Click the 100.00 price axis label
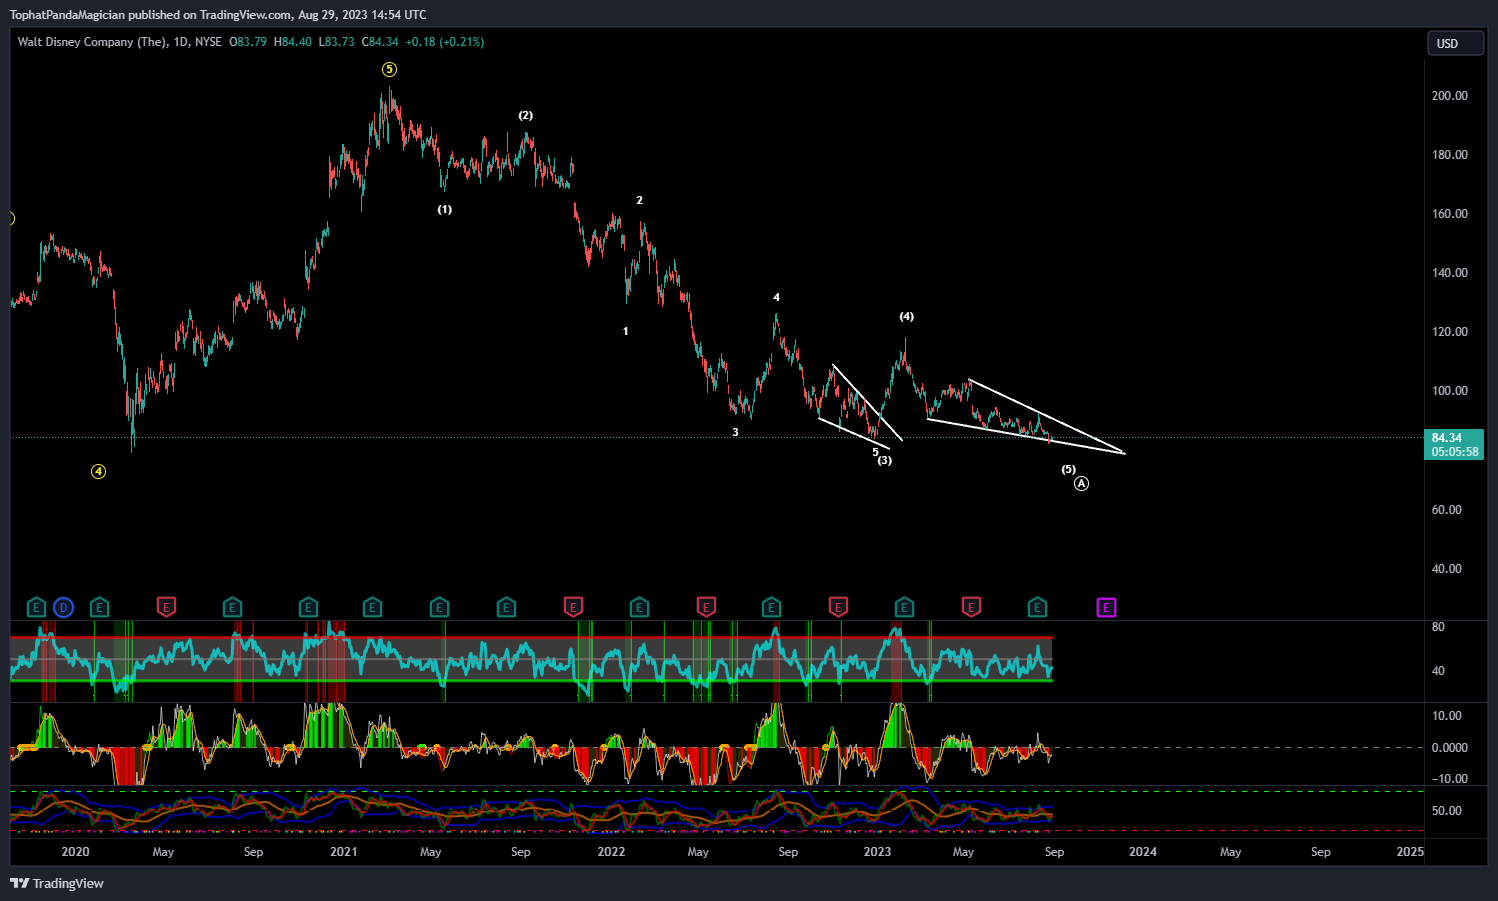1498x901 pixels. pyautogui.click(x=1449, y=391)
